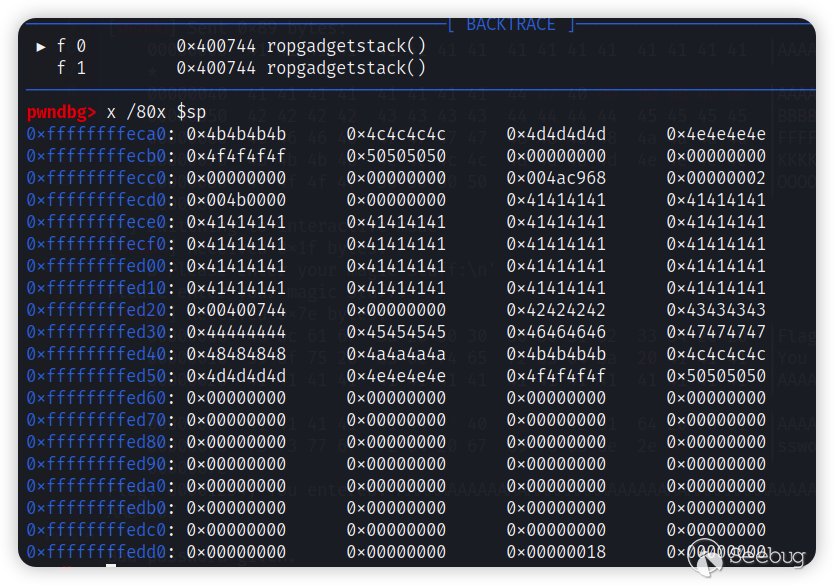
Task: Click ropgadgetstack() in the f 1 row
Action: pos(346,68)
